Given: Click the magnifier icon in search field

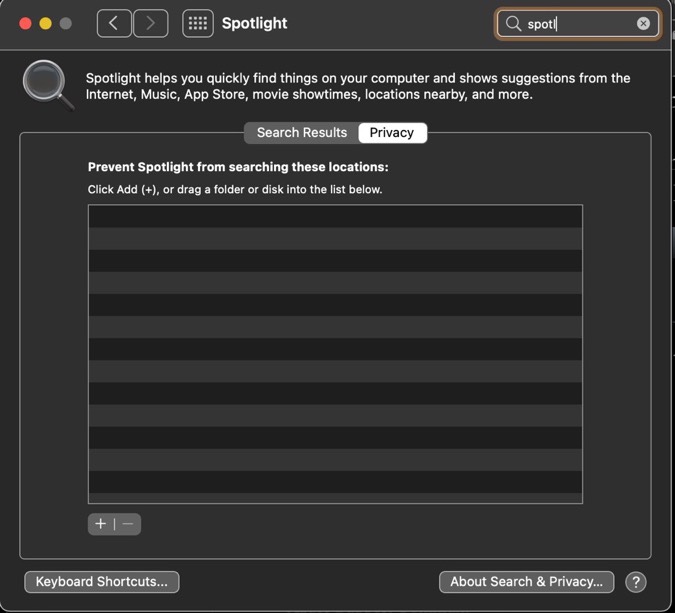Looking at the screenshot, I should [513, 23].
